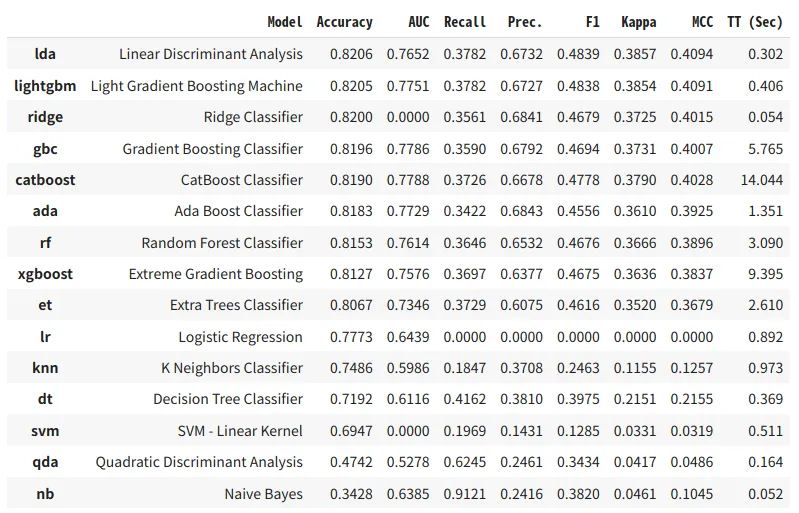
Task: Select the 0.8206 accuracy value cell
Action: (x=351, y=54)
